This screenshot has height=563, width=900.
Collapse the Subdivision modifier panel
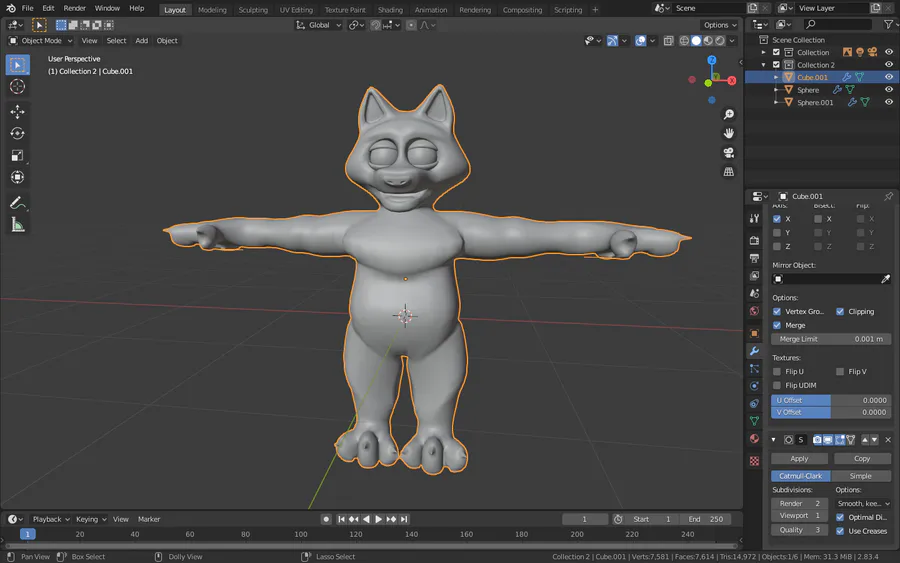coord(774,440)
